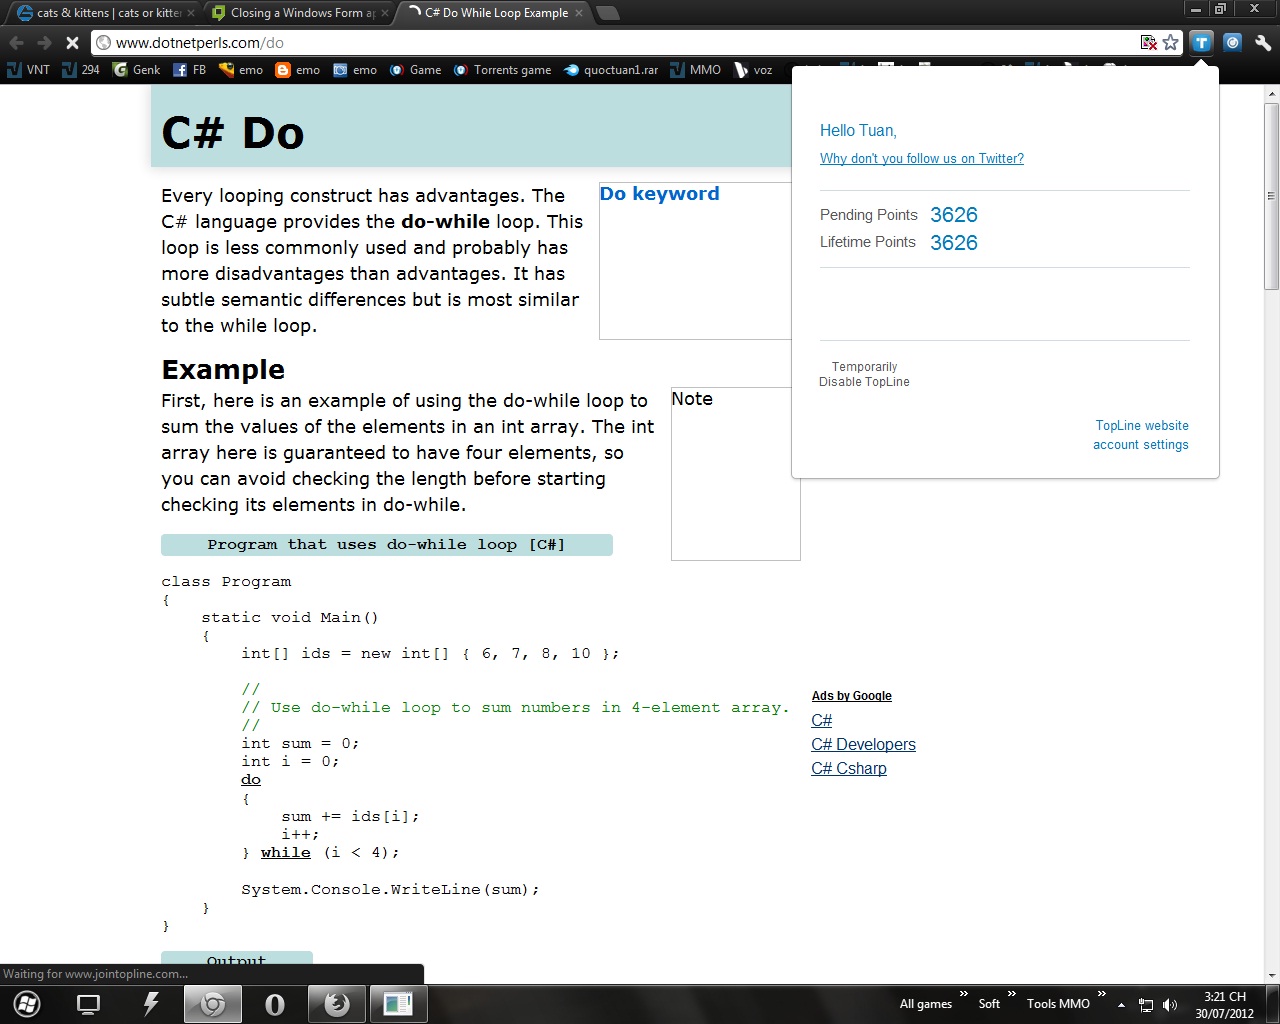The height and width of the screenshot is (1024, 1280).
Task: Click the blocked popup icon in address bar
Action: (x=1149, y=43)
